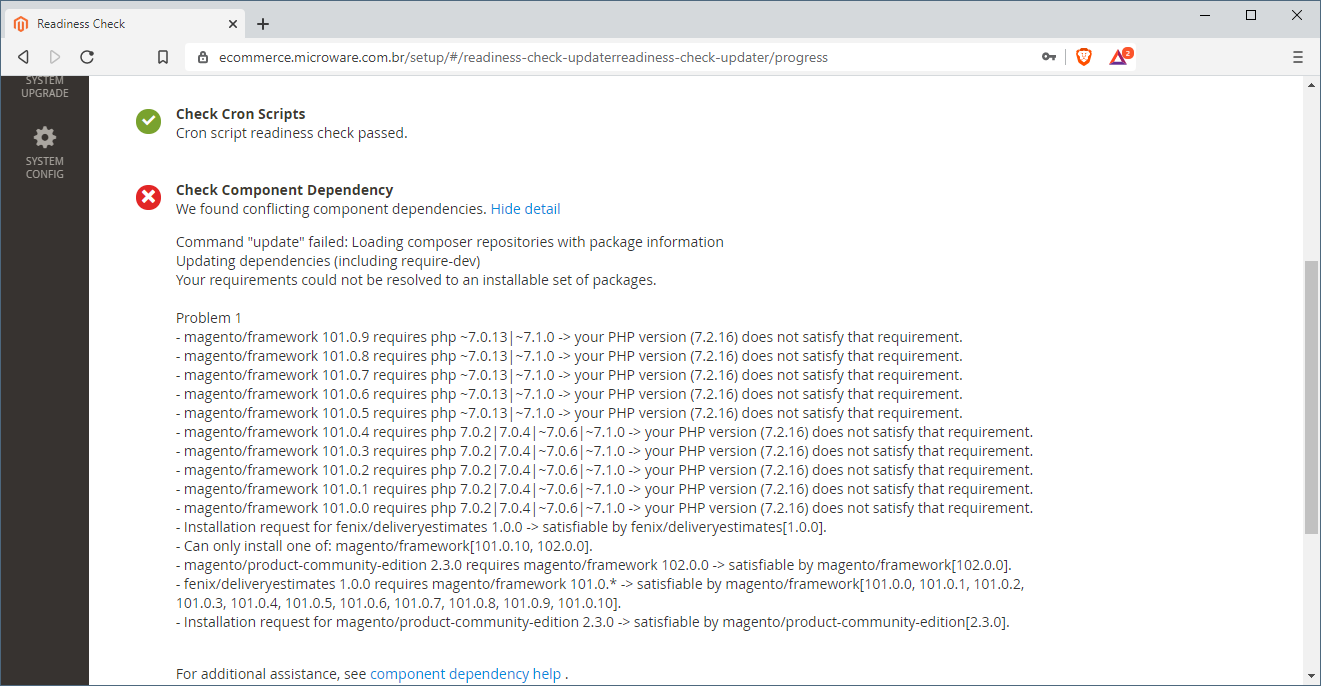Click the red error icon beside Check Component Dependency
The image size is (1321, 686).
(x=148, y=197)
